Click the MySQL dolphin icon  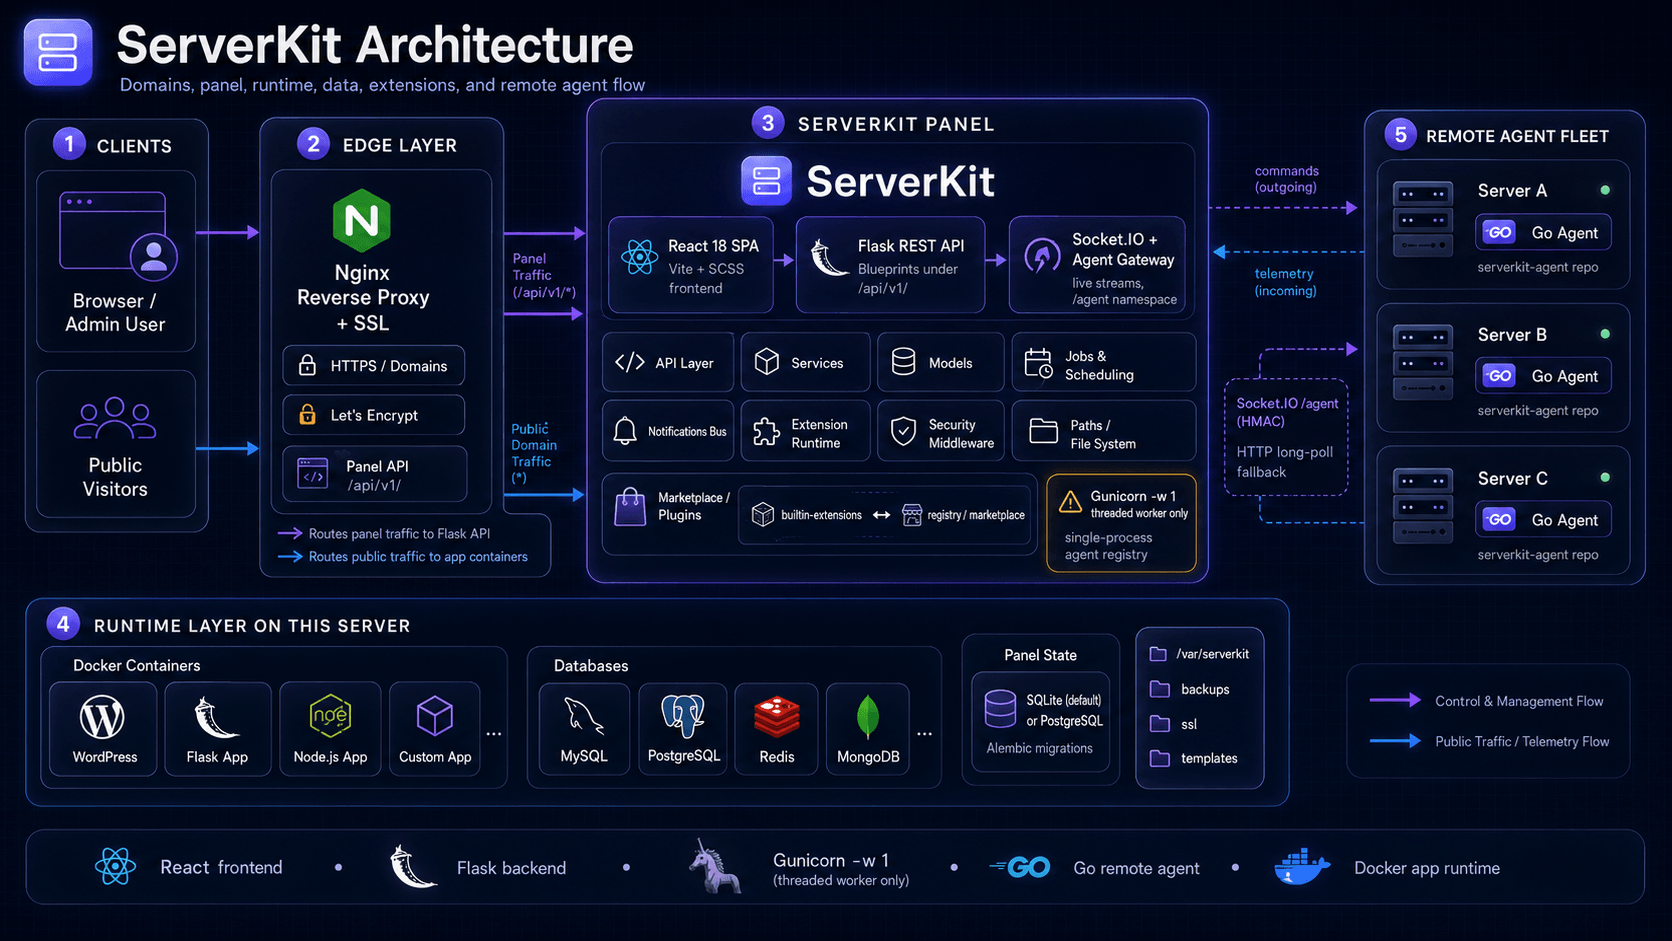[584, 717]
